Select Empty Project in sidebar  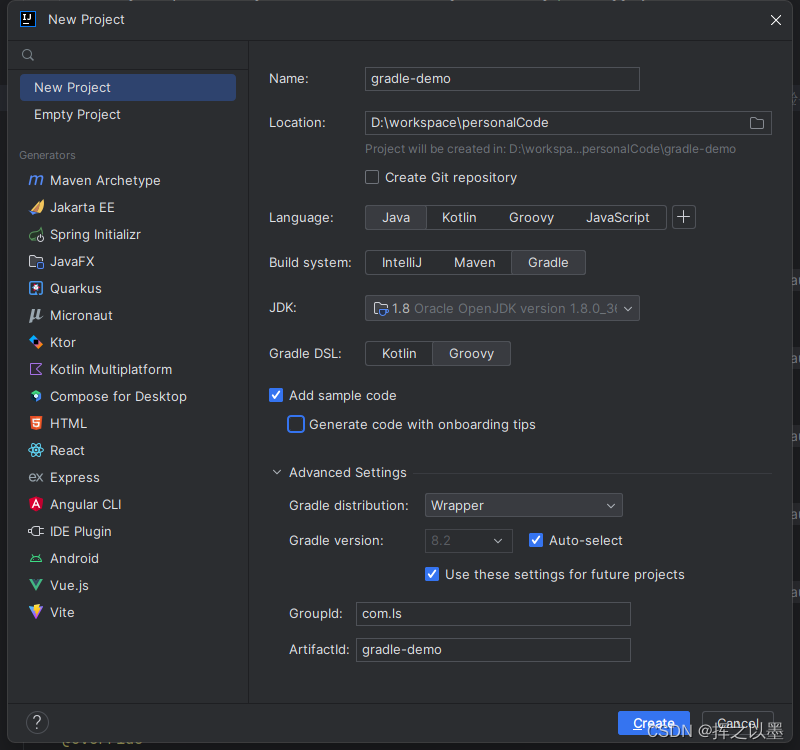click(x=128, y=114)
